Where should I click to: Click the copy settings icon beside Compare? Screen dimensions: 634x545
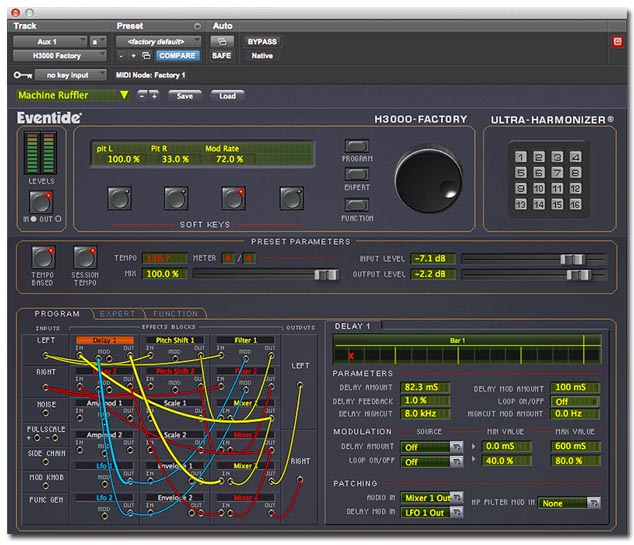pyautogui.click(x=146, y=56)
